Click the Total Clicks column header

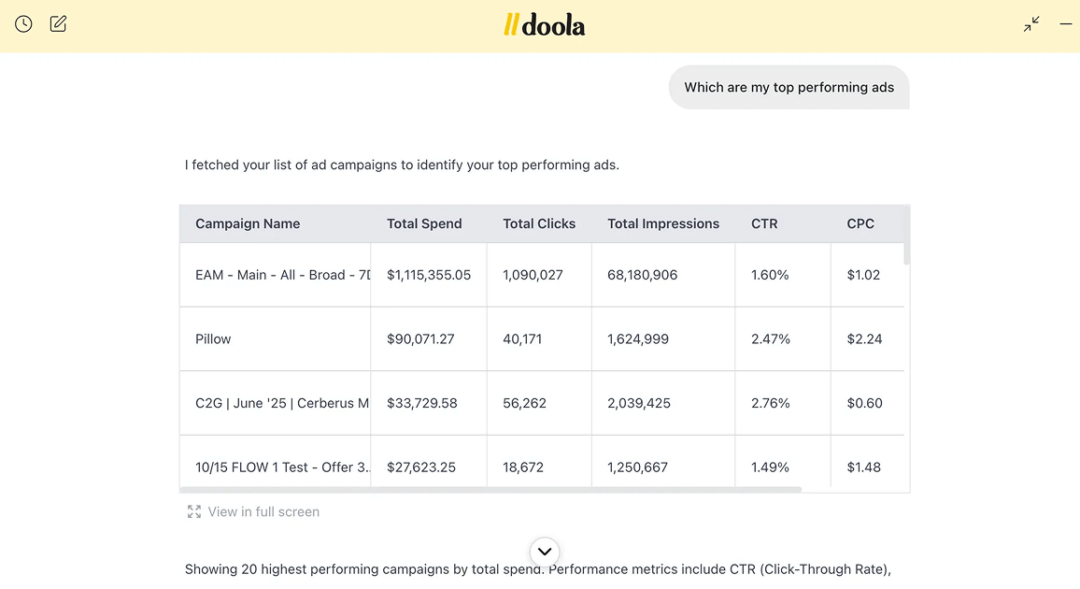tap(539, 224)
